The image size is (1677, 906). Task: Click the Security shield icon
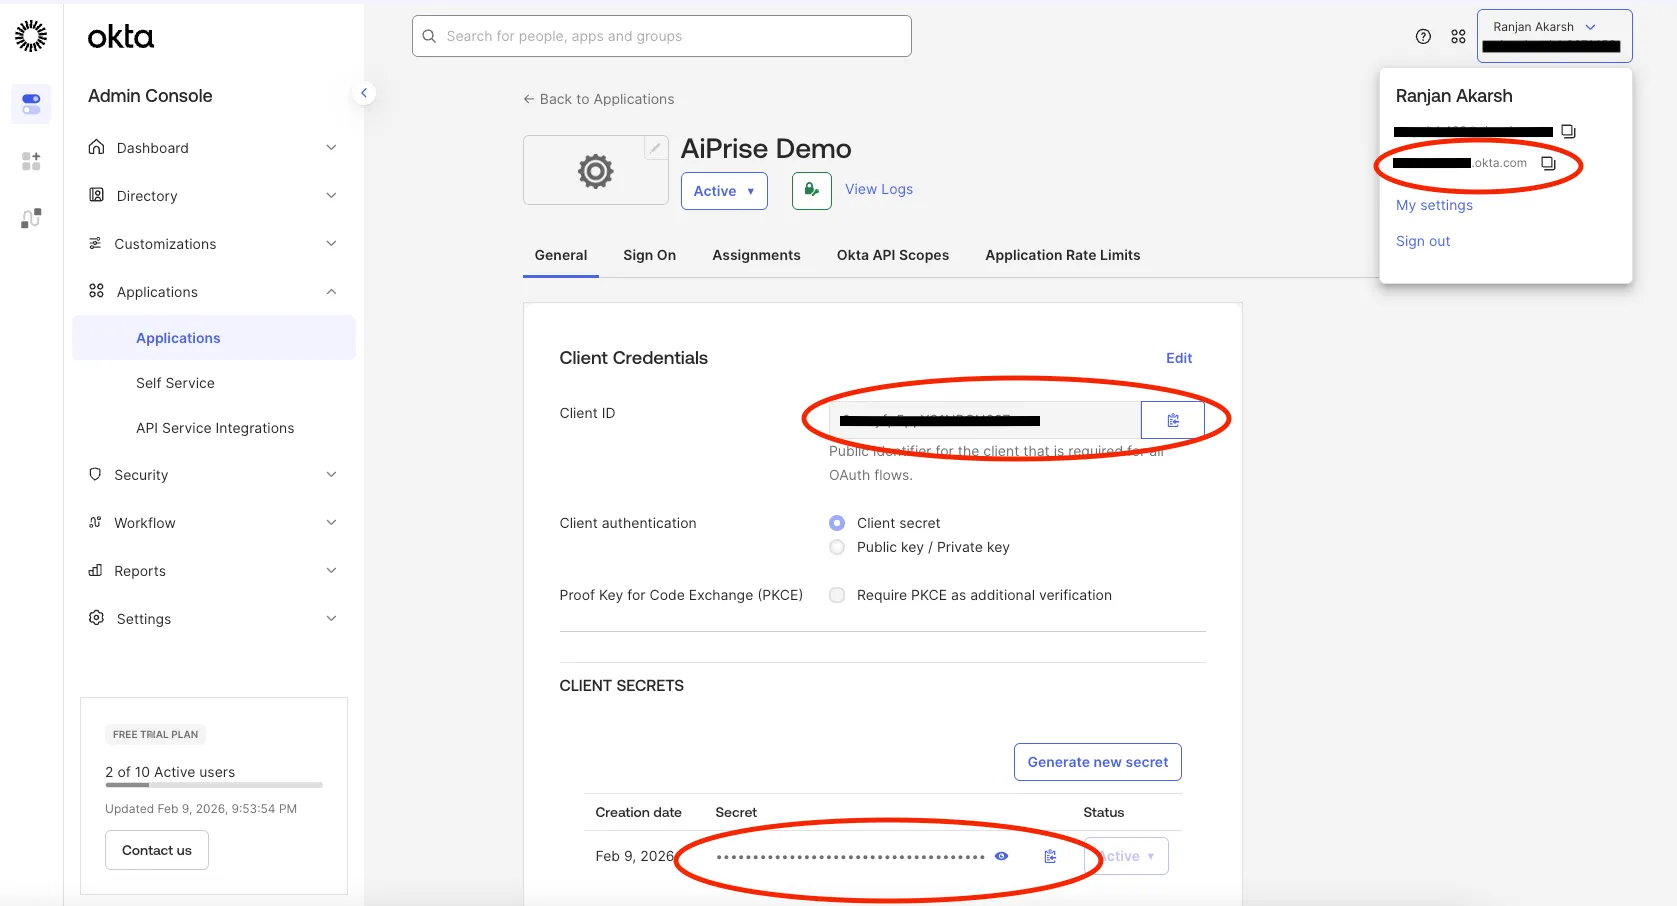[95, 474]
